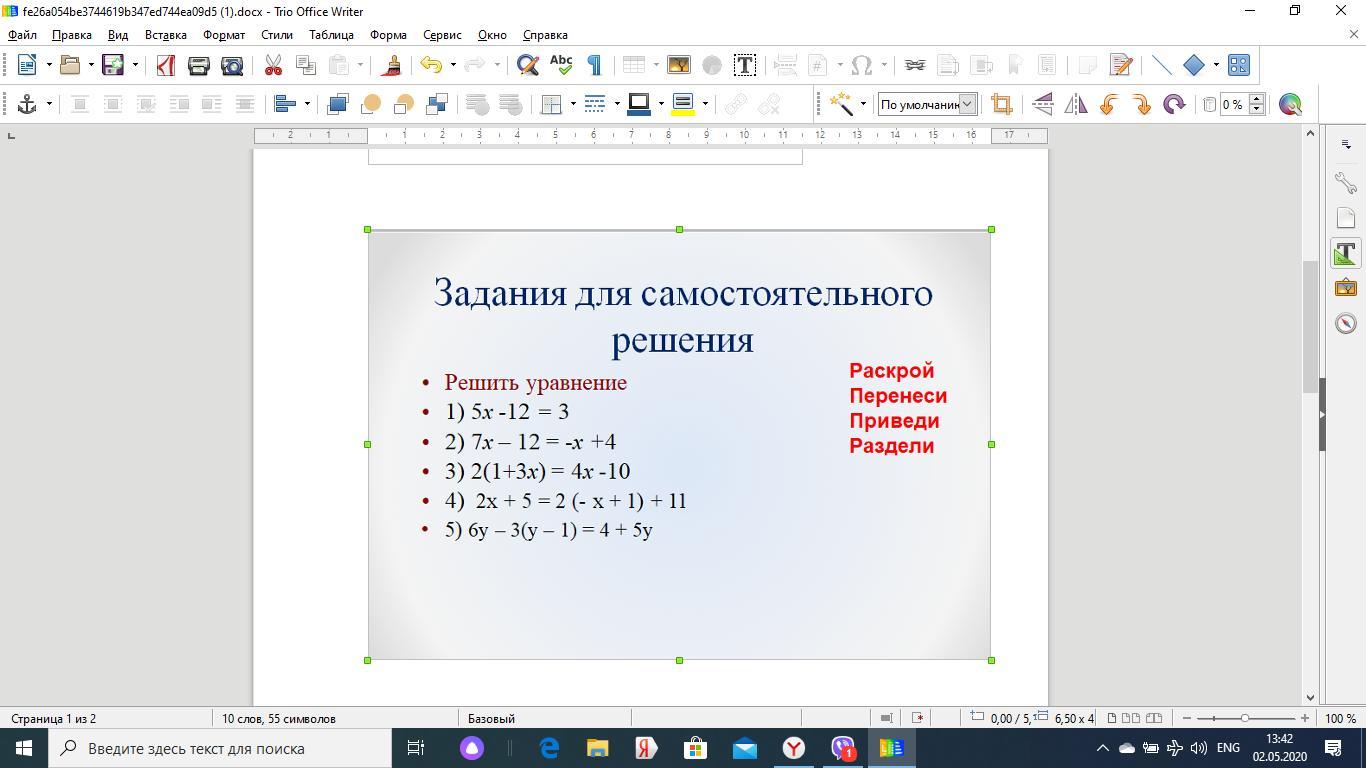
Task: Flip the image vertically
Action: (x=1042, y=104)
